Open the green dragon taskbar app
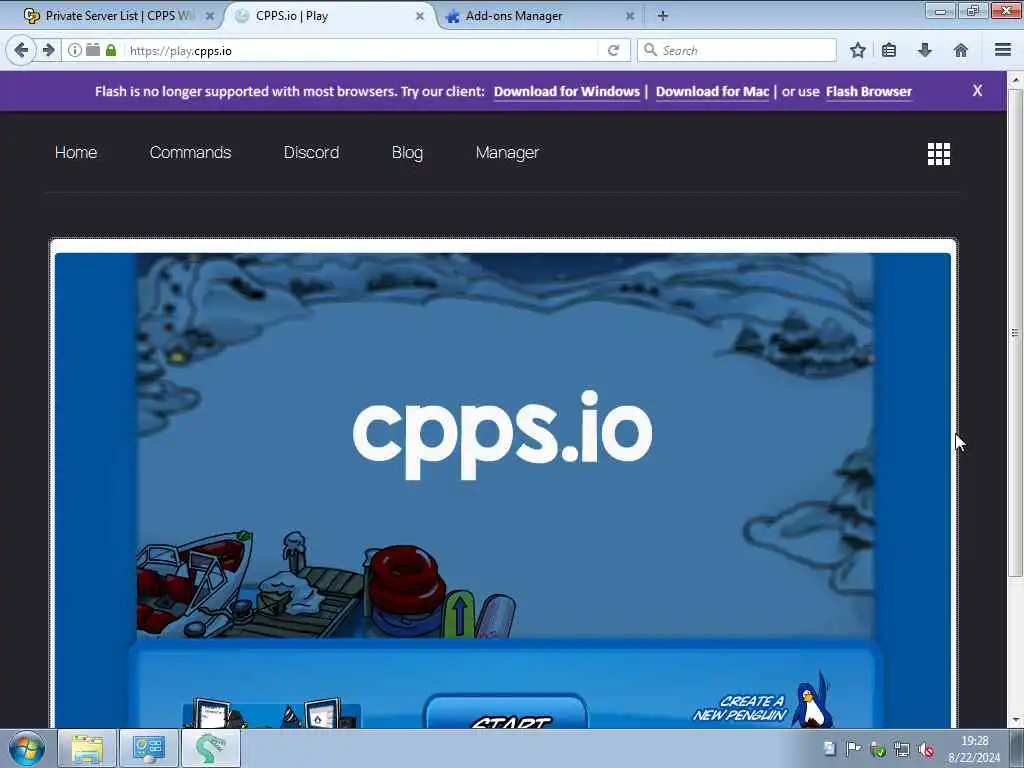Screen dimensions: 1024x768 coord(210,748)
